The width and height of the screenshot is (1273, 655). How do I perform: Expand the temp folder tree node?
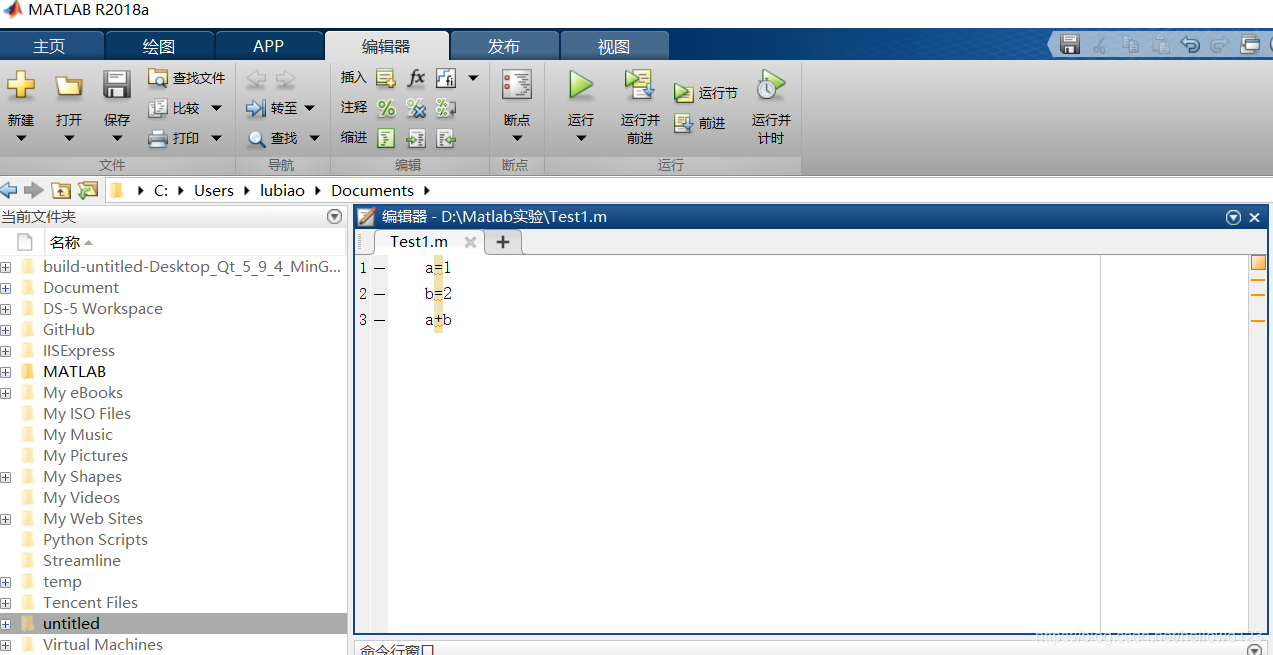(x=6, y=582)
